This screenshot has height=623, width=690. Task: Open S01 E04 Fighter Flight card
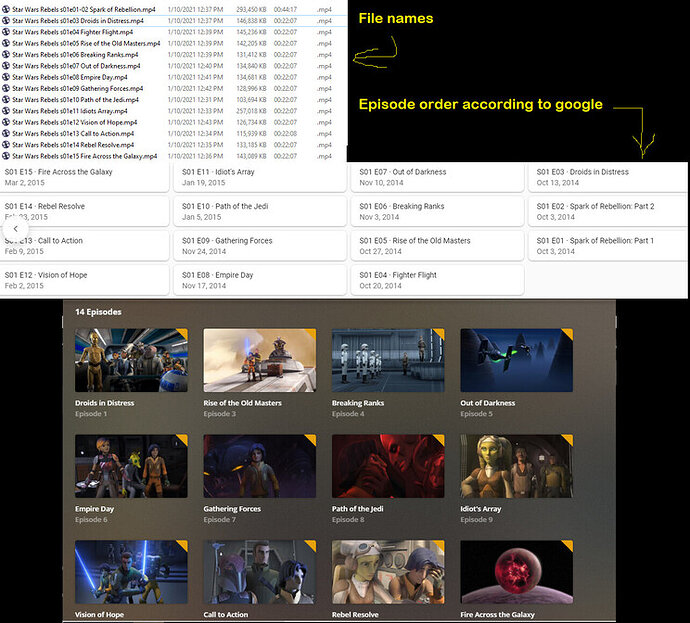tap(437, 280)
